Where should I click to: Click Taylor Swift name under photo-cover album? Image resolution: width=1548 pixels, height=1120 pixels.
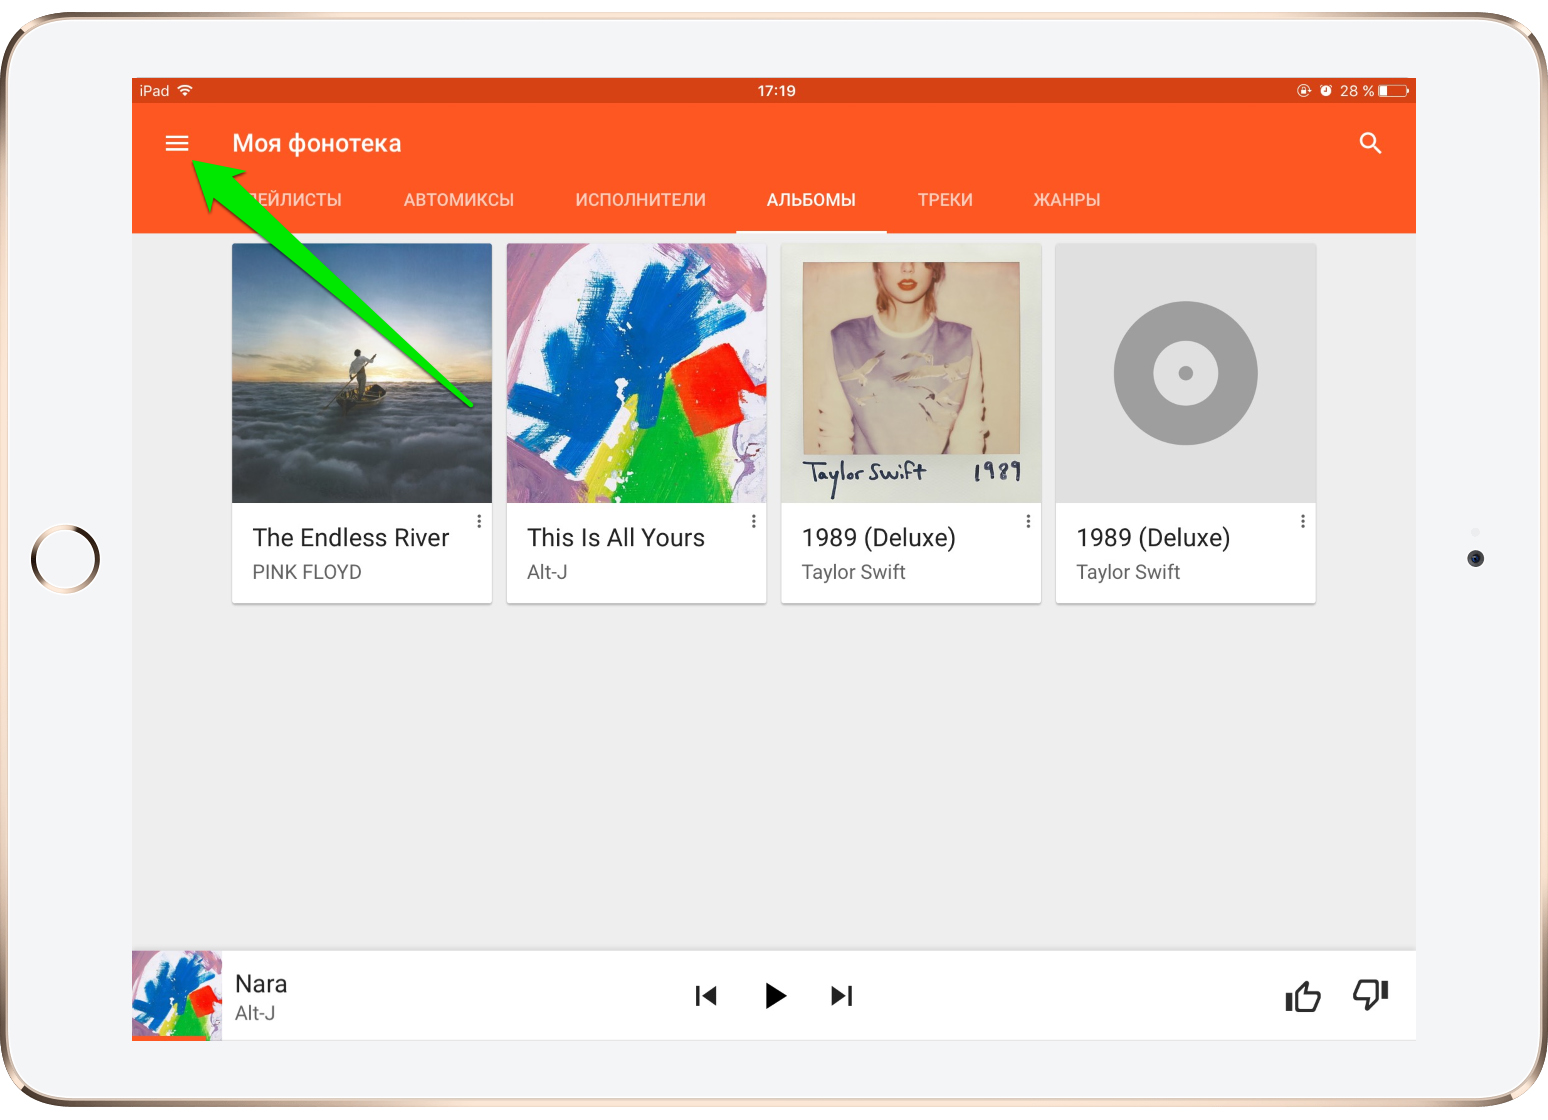coord(853,572)
